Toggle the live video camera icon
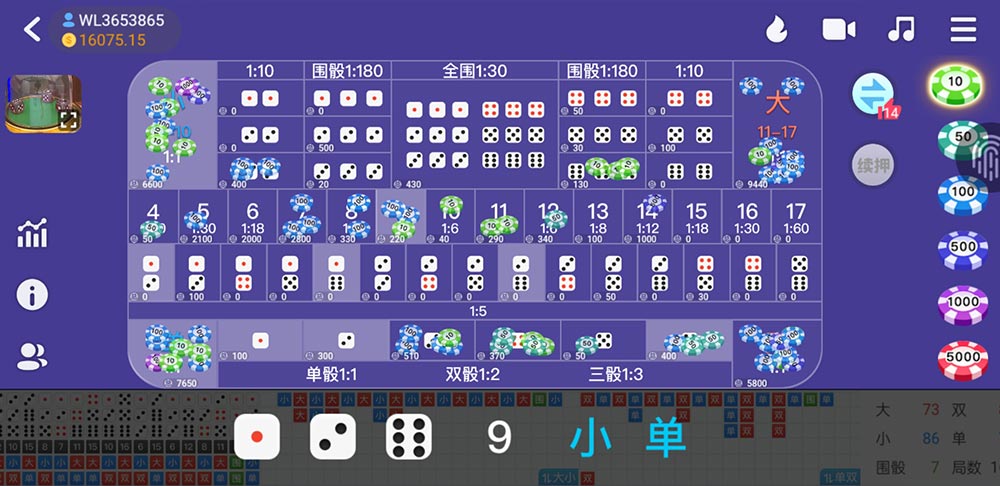The width and height of the screenshot is (1000, 486). [x=838, y=30]
